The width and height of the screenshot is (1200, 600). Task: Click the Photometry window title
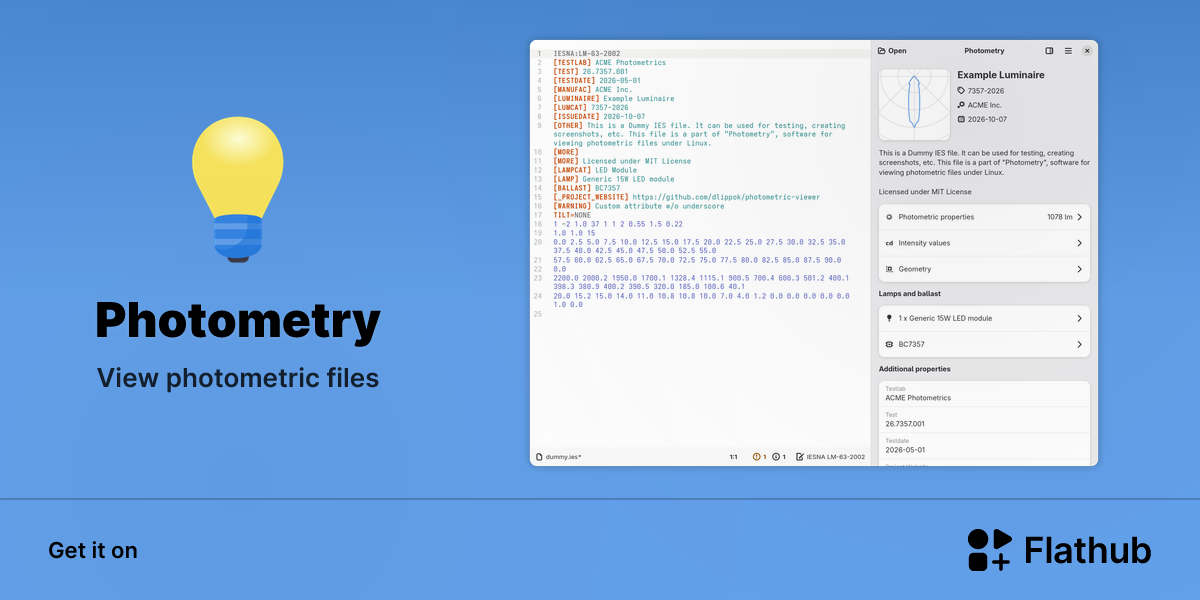click(984, 51)
